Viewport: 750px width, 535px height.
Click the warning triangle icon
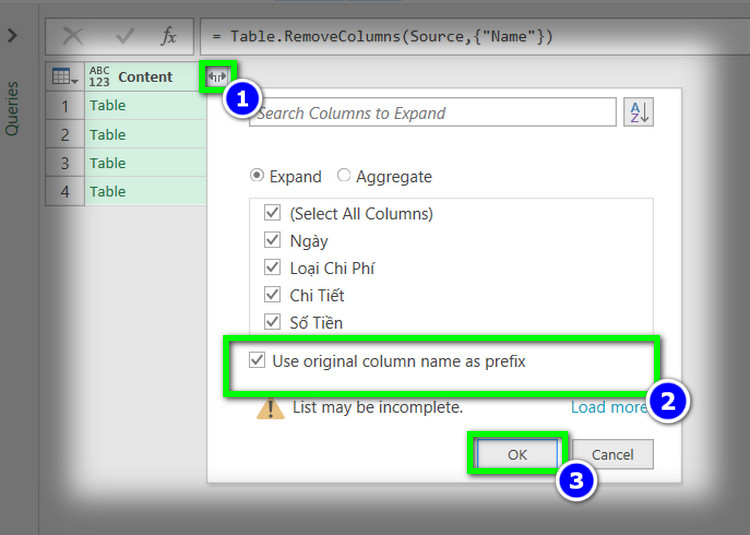point(270,409)
